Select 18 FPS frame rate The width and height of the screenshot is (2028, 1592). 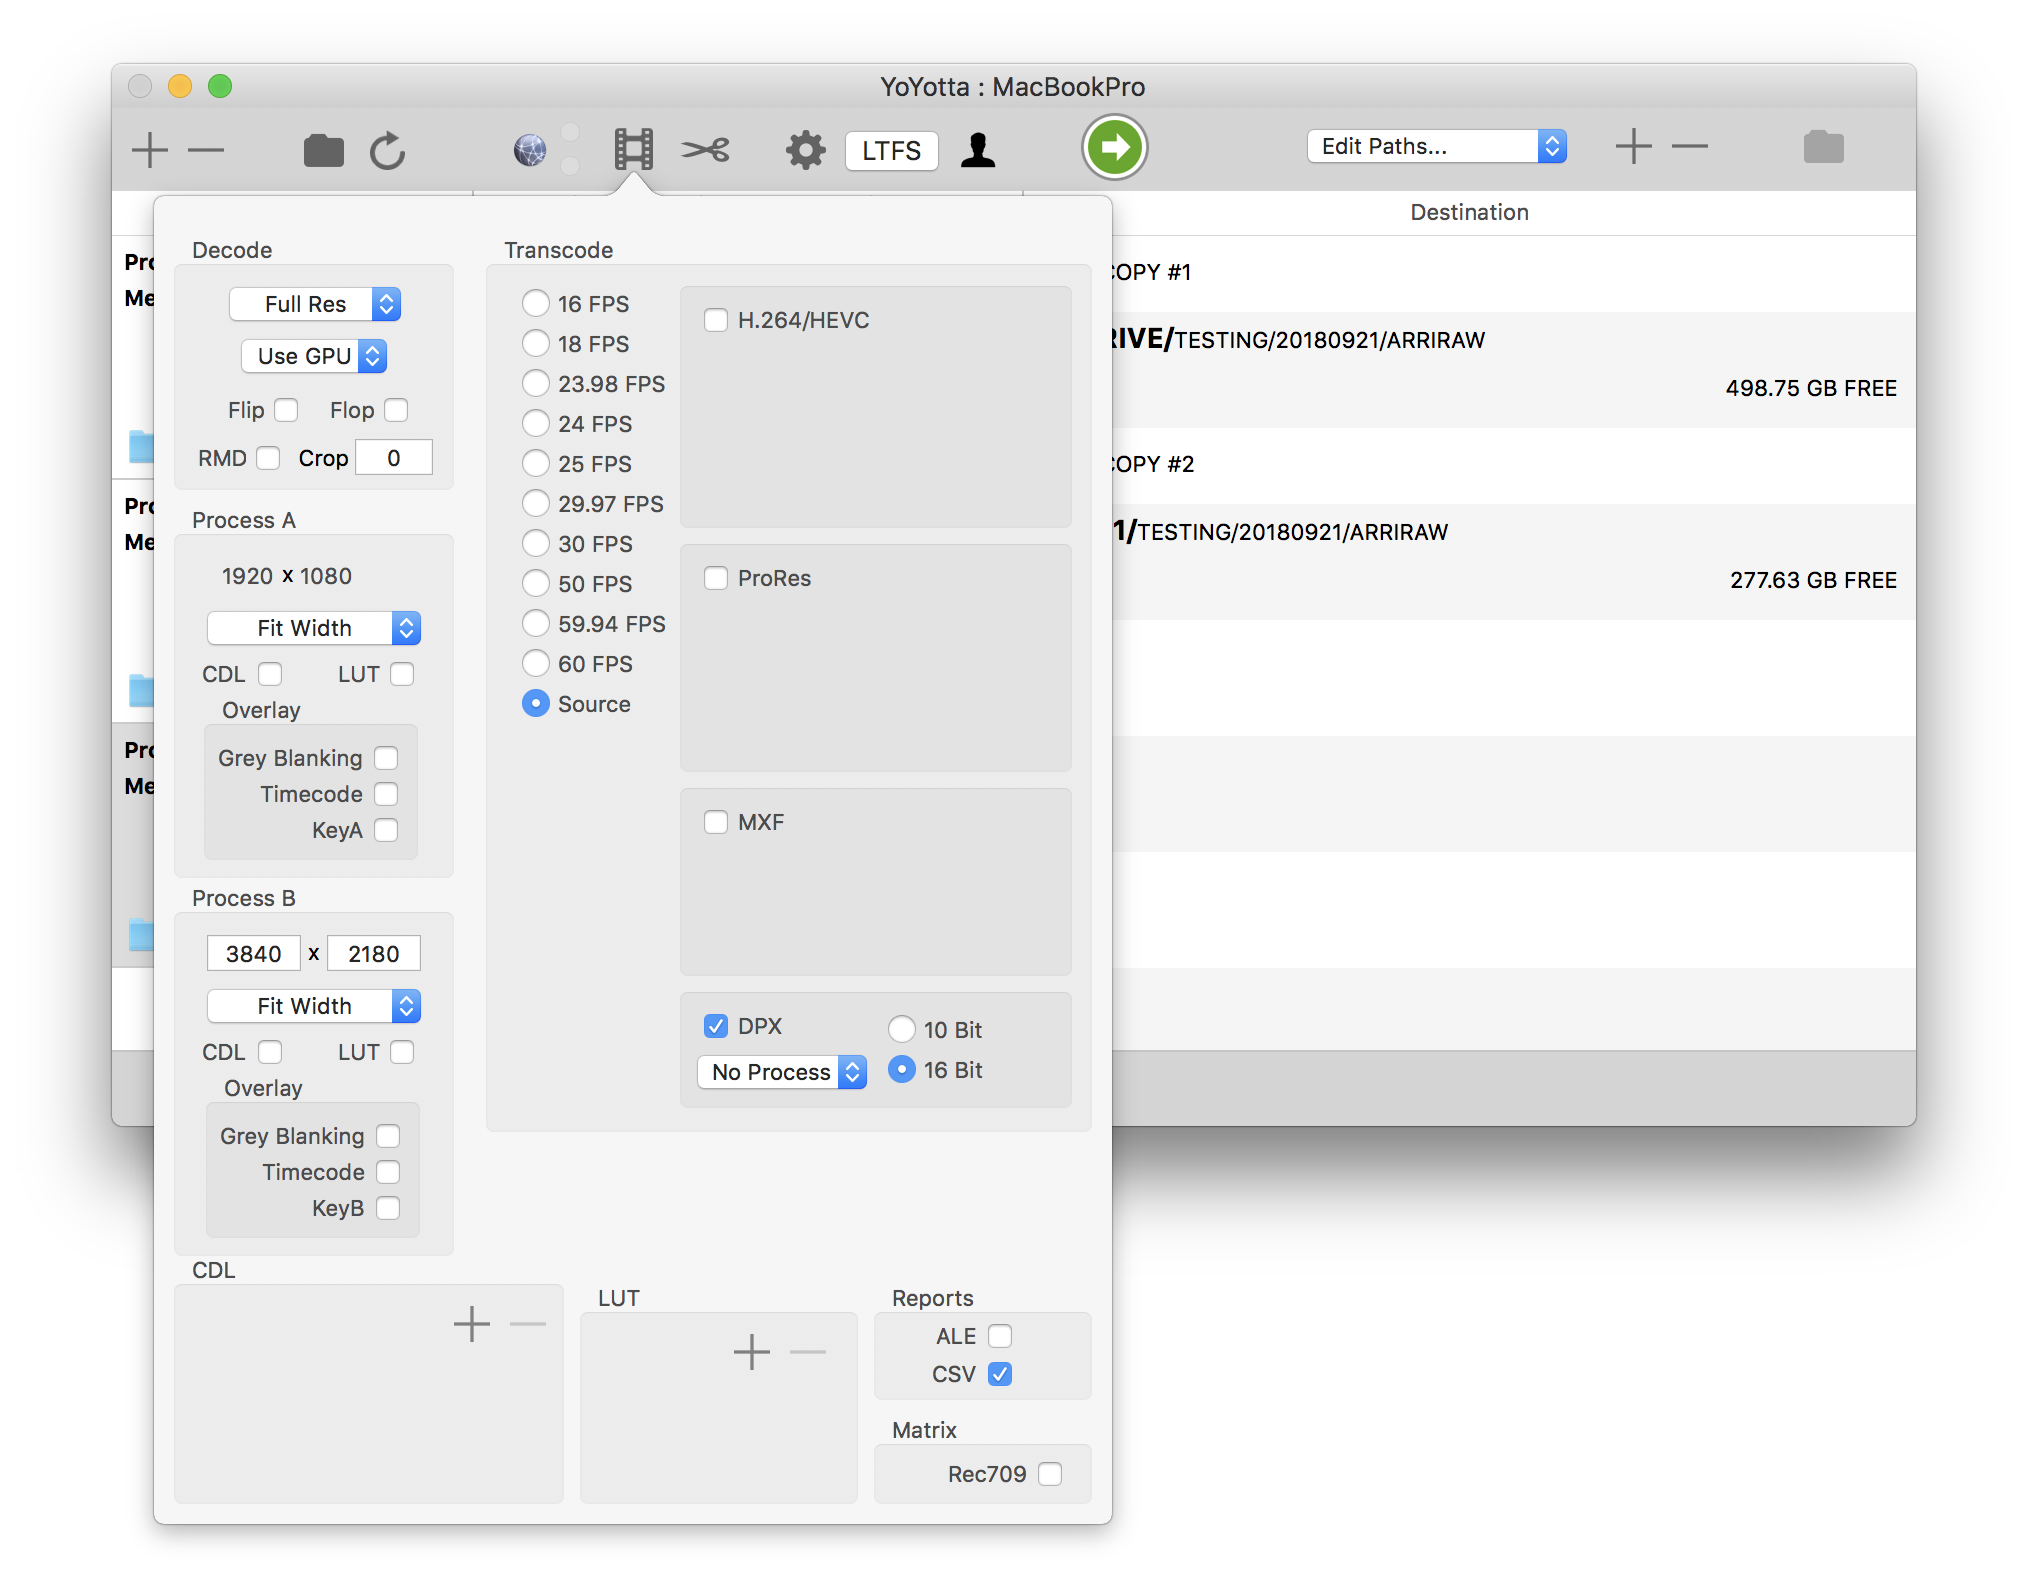(x=536, y=343)
